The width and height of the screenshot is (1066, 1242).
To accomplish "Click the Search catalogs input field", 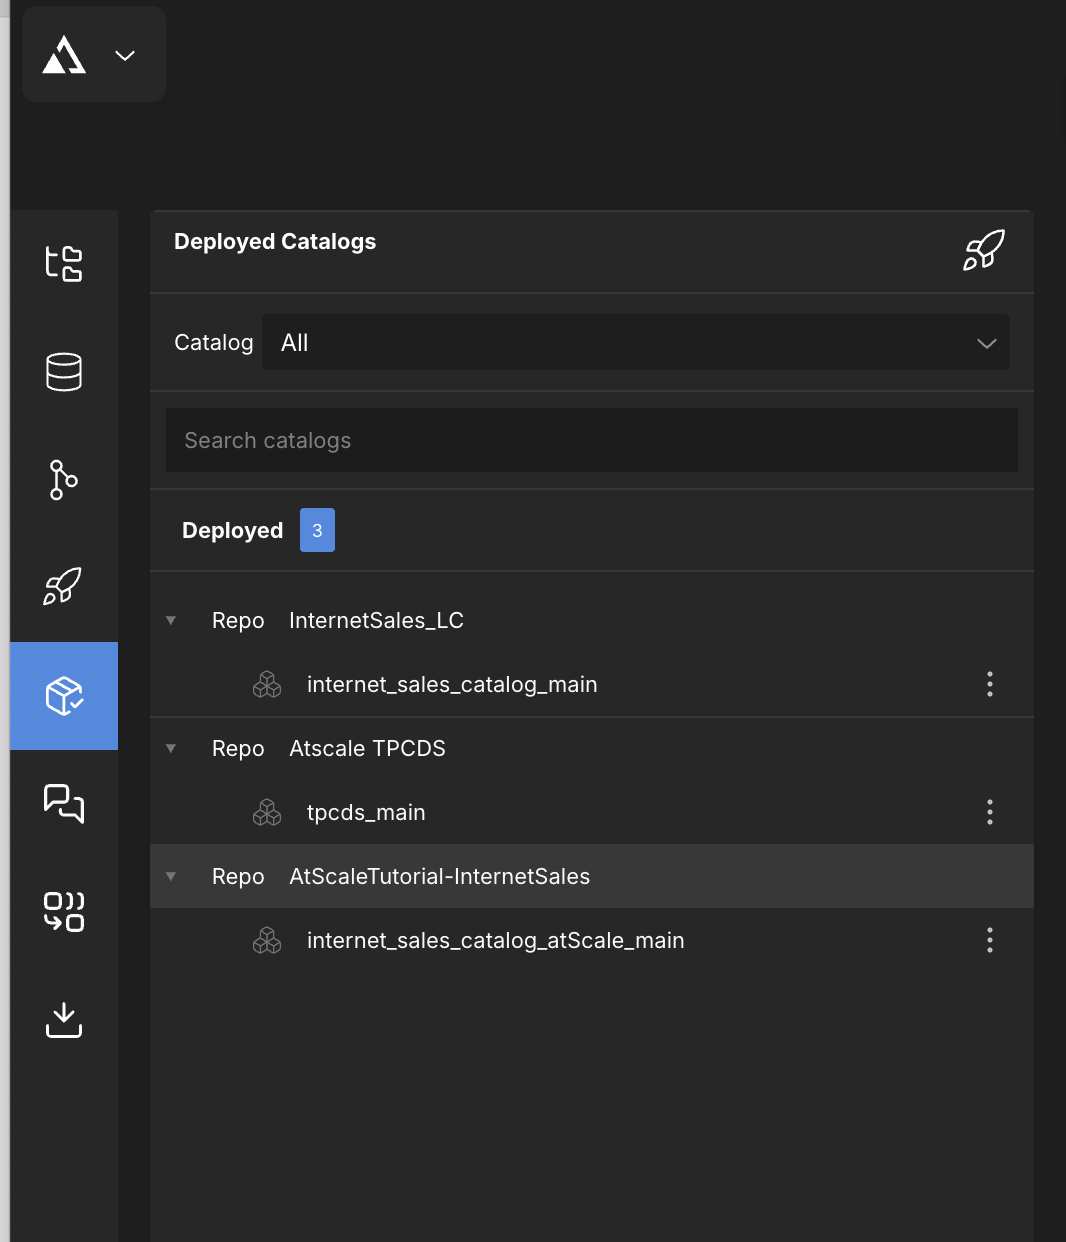I will 591,440.
